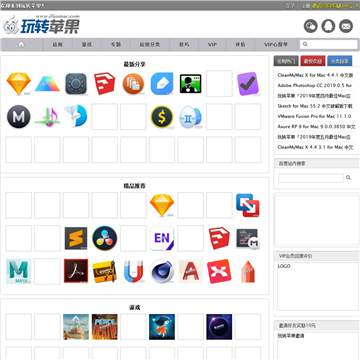Open the 应用 menu item

[x=58, y=44]
